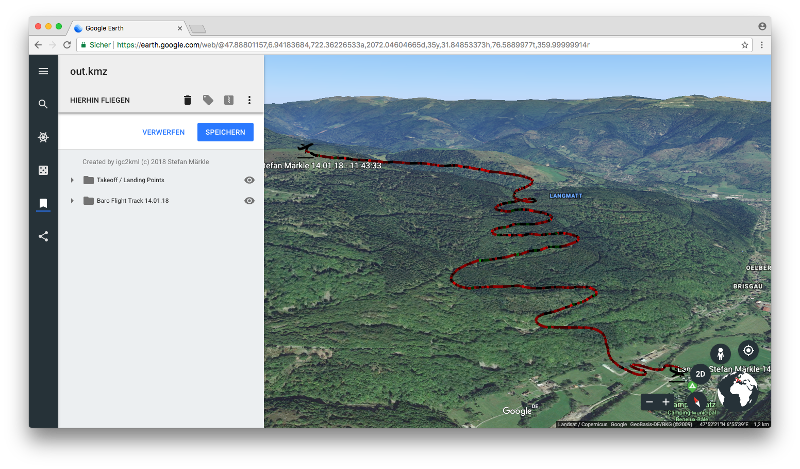Click the VERWERFEN discard button
The image size is (800, 469).
(x=163, y=132)
